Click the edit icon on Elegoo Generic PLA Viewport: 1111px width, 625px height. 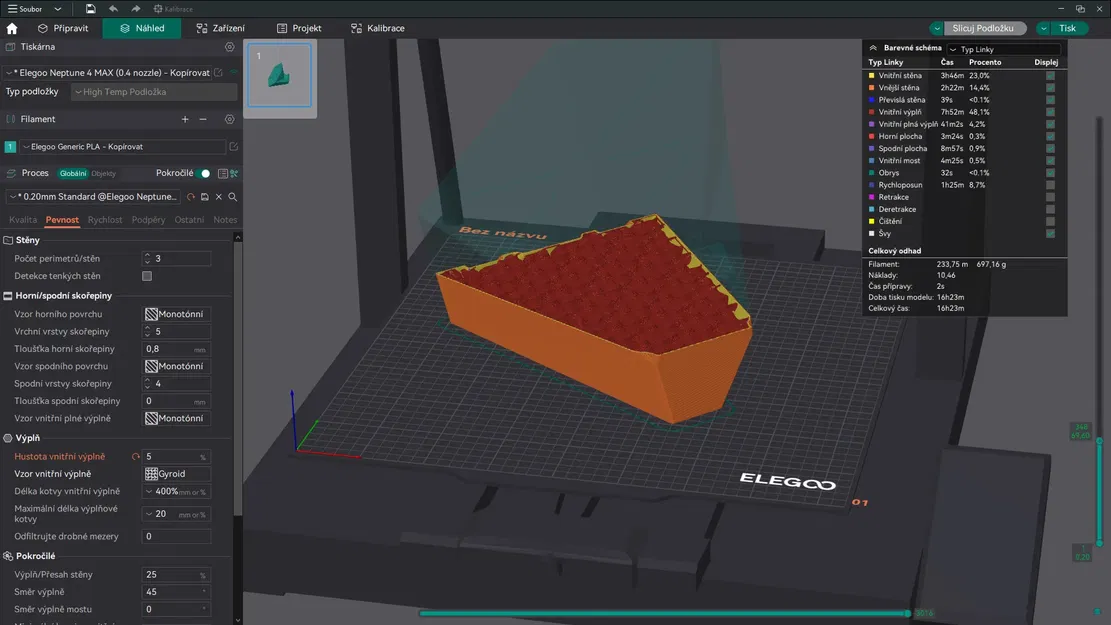click(x=233, y=146)
